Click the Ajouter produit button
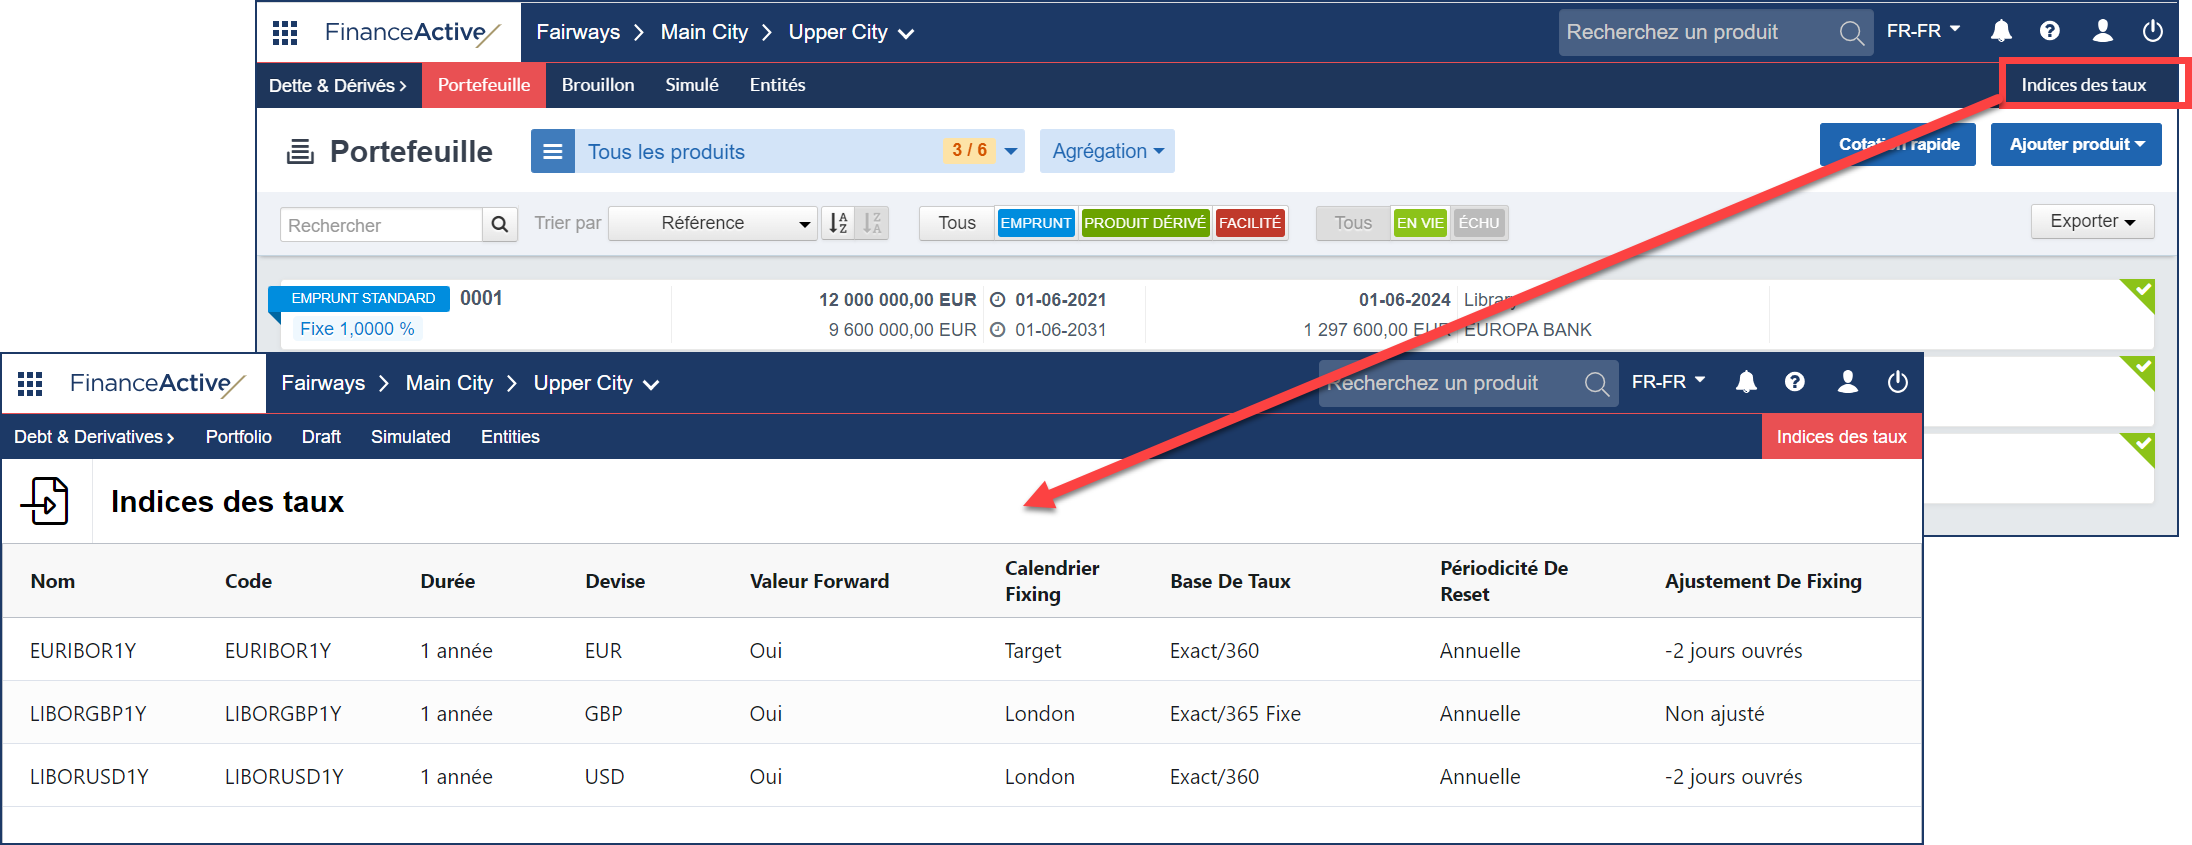Image resolution: width=2192 pixels, height=845 pixels. (2075, 144)
